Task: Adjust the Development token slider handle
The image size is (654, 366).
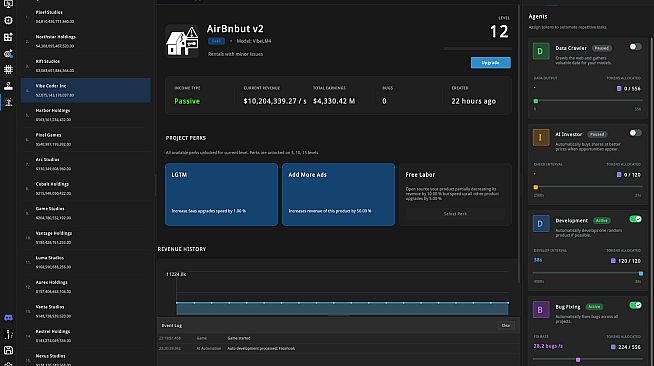Action: 641,273
